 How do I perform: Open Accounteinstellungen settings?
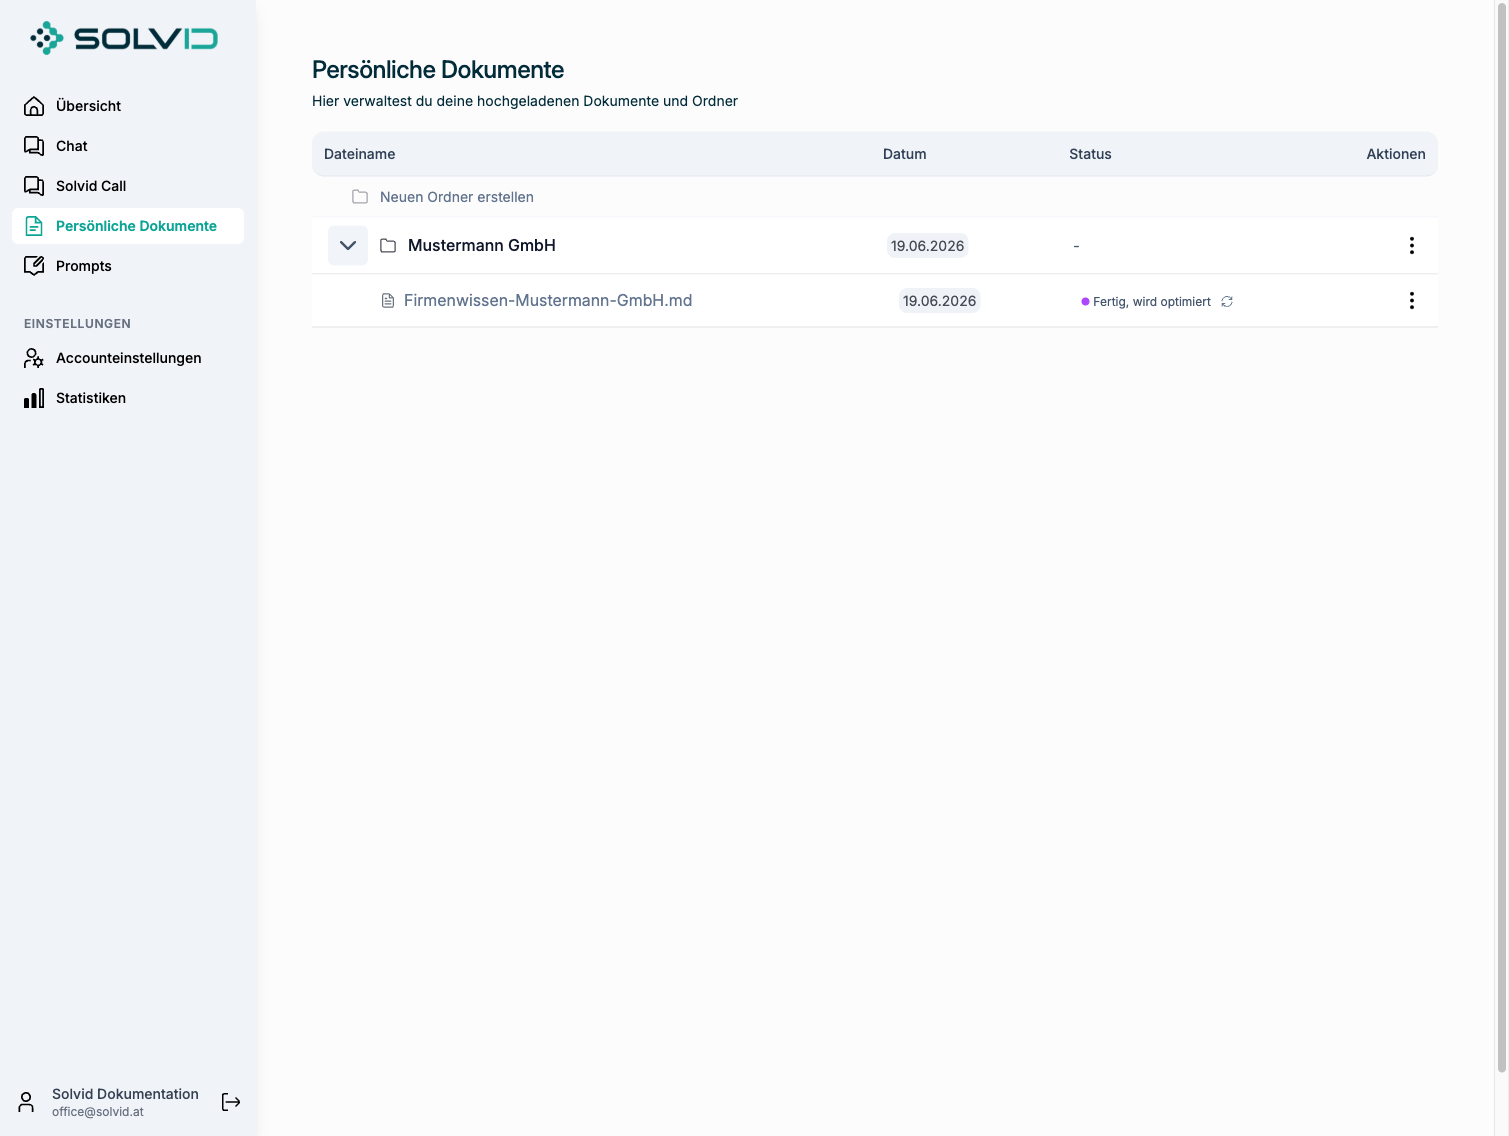point(128,358)
